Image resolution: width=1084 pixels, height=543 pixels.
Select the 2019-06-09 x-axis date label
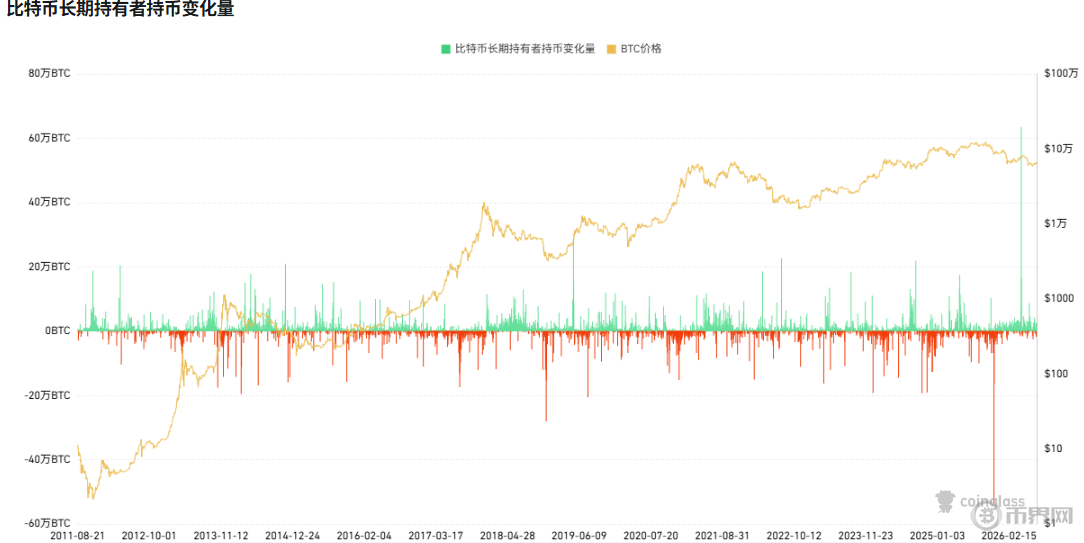click(579, 535)
